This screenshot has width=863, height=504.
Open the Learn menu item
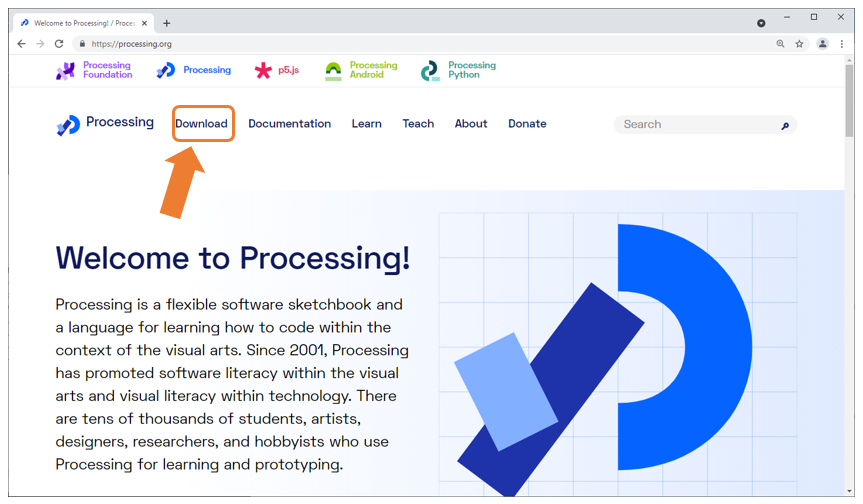[367, 124]
